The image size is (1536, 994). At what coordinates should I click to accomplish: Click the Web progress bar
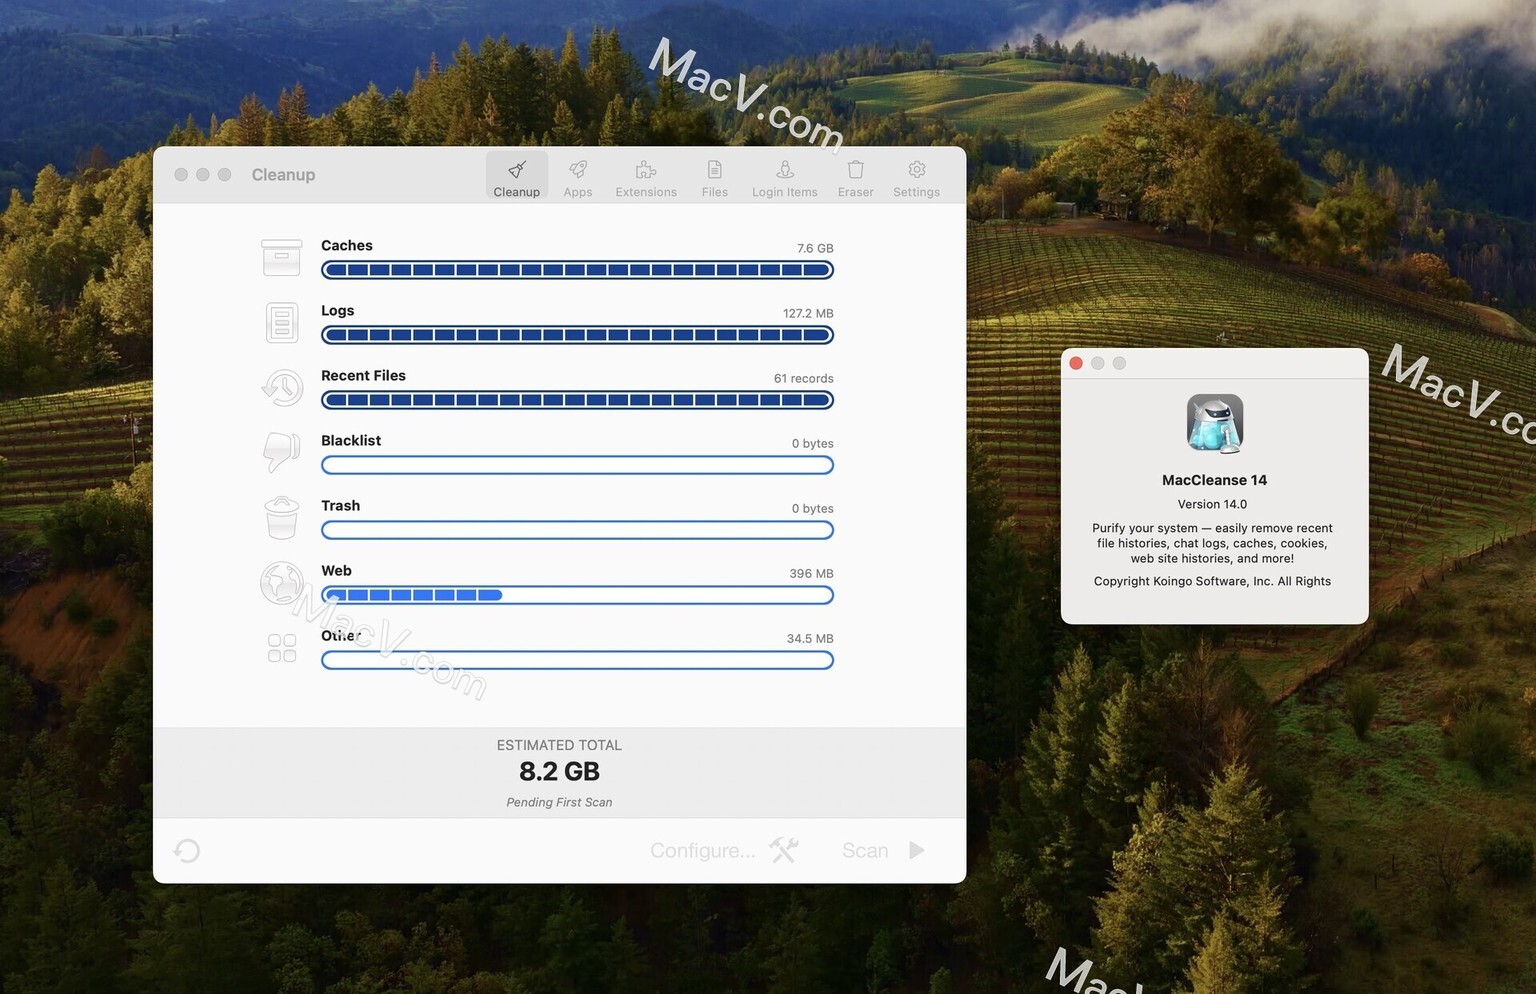[577, 595]
